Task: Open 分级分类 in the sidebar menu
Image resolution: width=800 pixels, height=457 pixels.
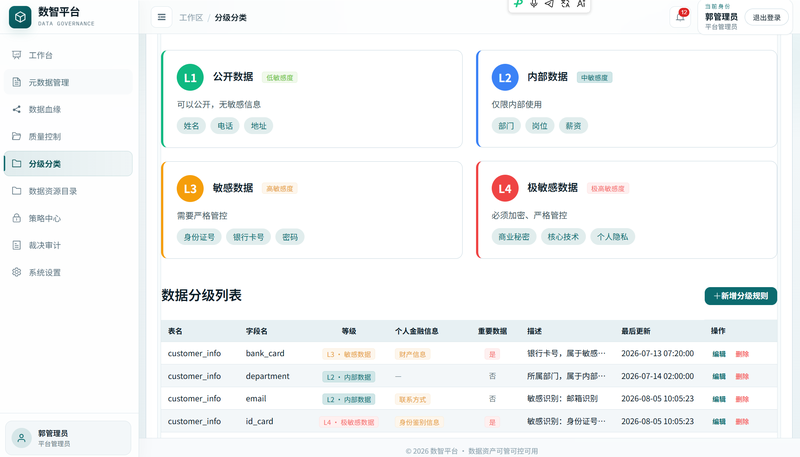Action: (68, 164)
